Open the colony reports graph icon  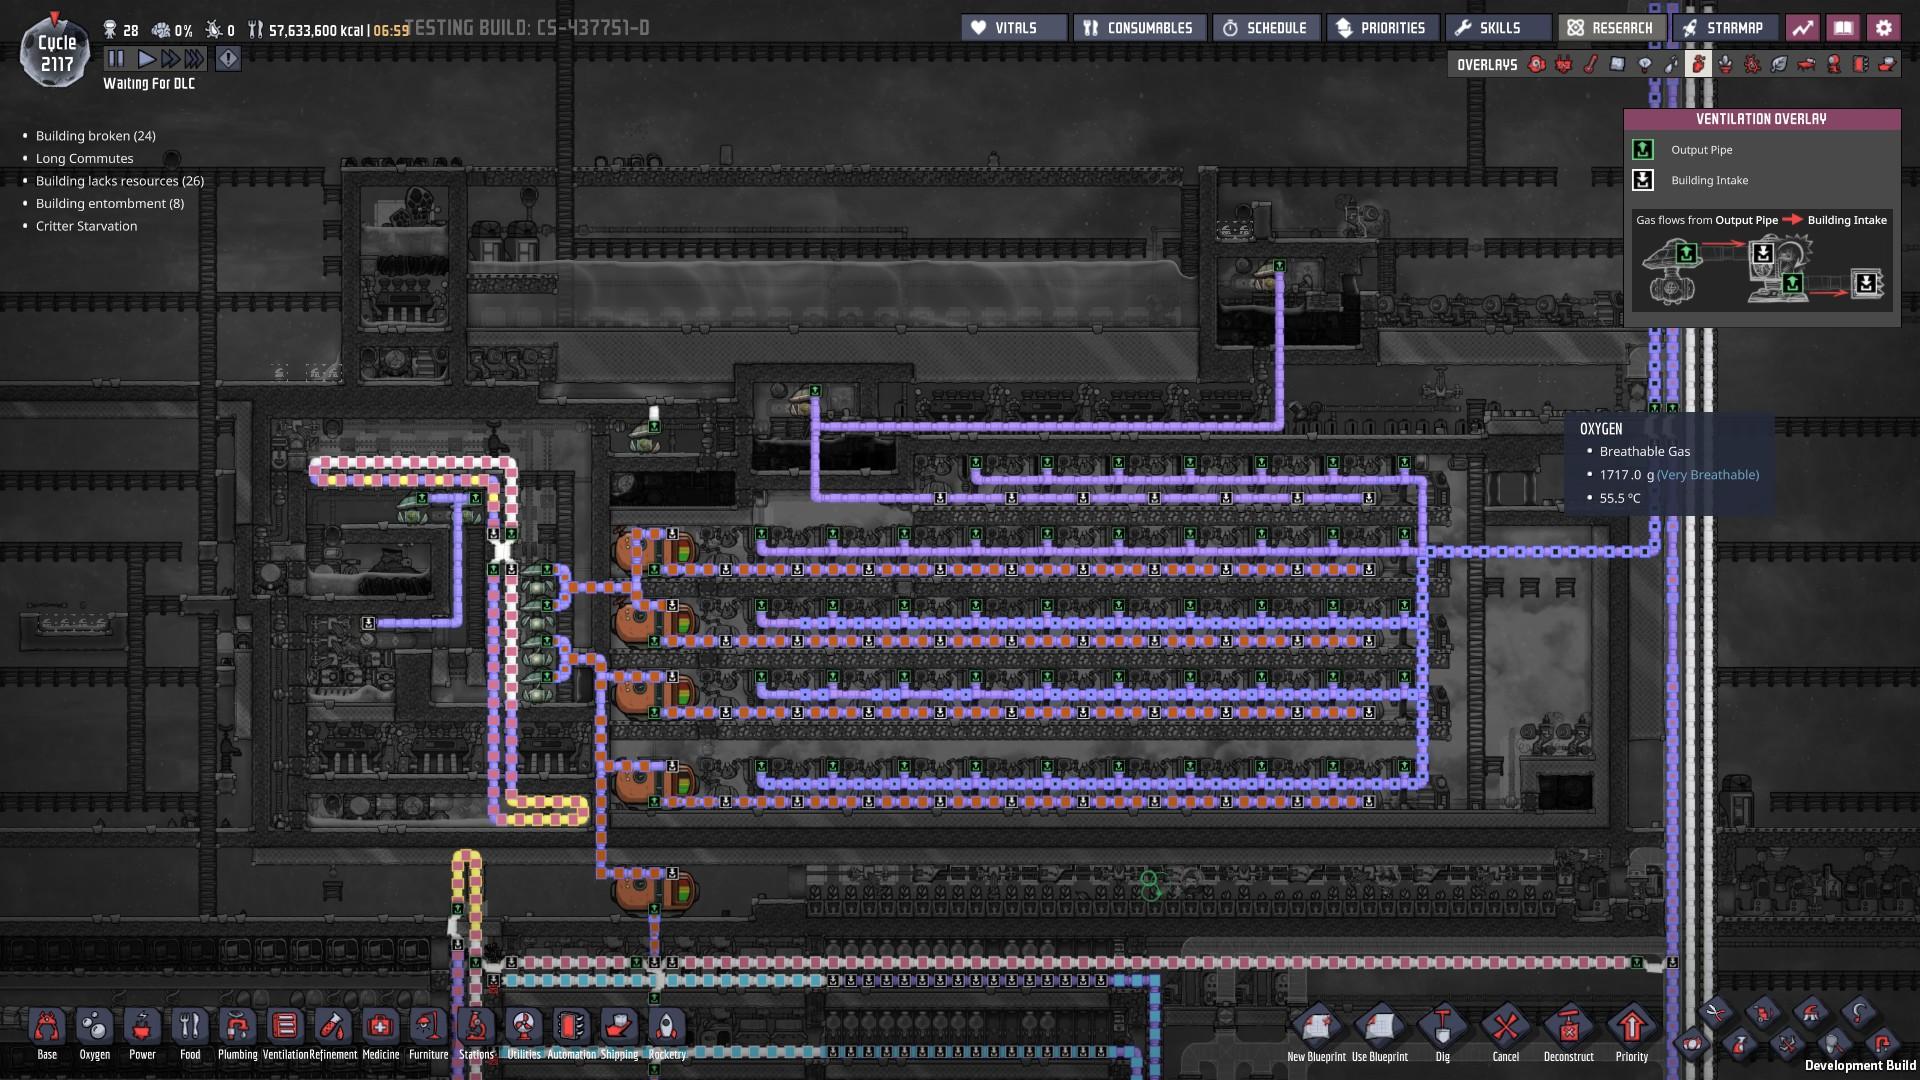click(1802, 28)
